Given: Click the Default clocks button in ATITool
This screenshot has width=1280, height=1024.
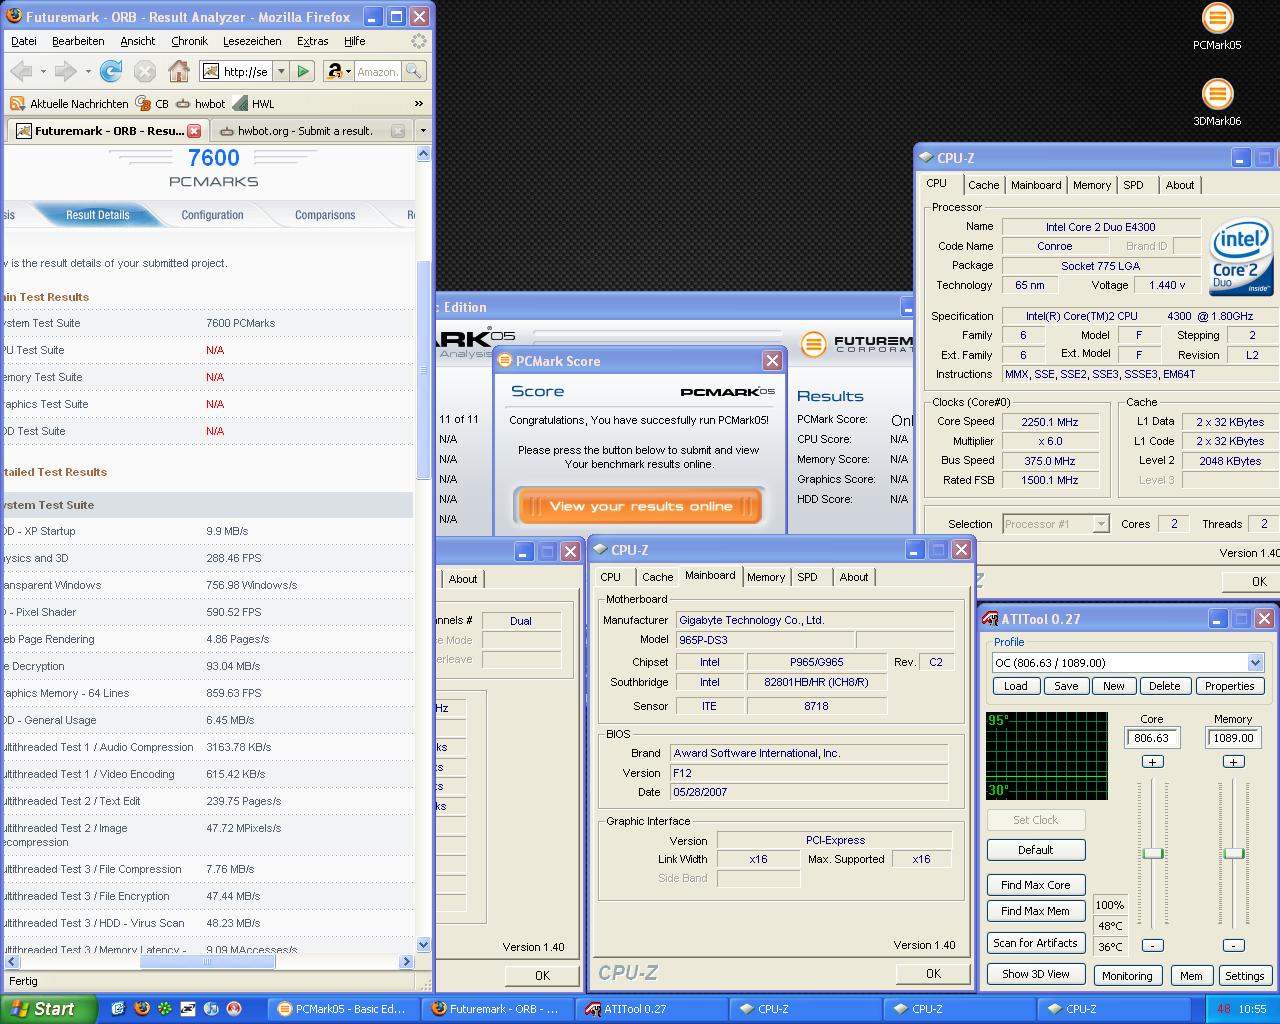Looking at the screenshot, I should [1035, 850].
